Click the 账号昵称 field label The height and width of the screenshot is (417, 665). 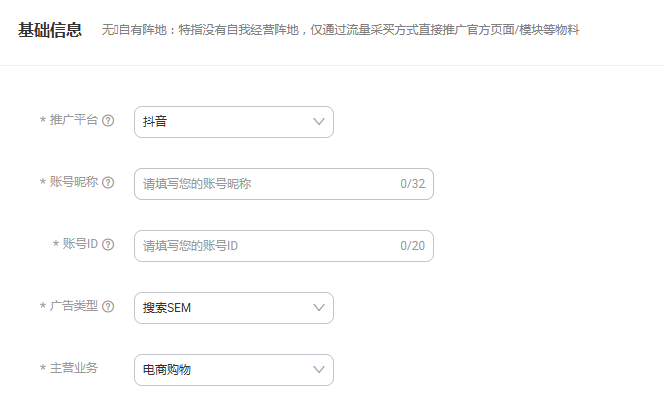[74, 182]
